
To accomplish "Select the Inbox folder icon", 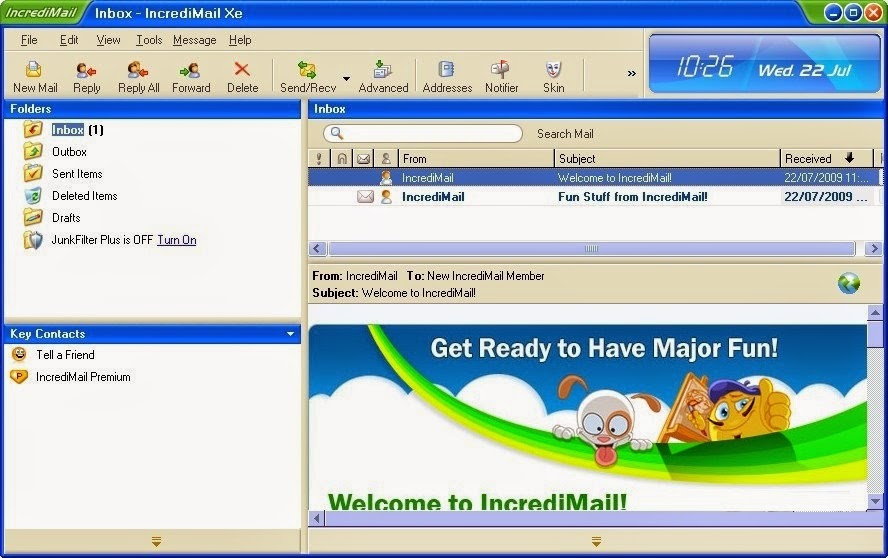I will 33,129.
